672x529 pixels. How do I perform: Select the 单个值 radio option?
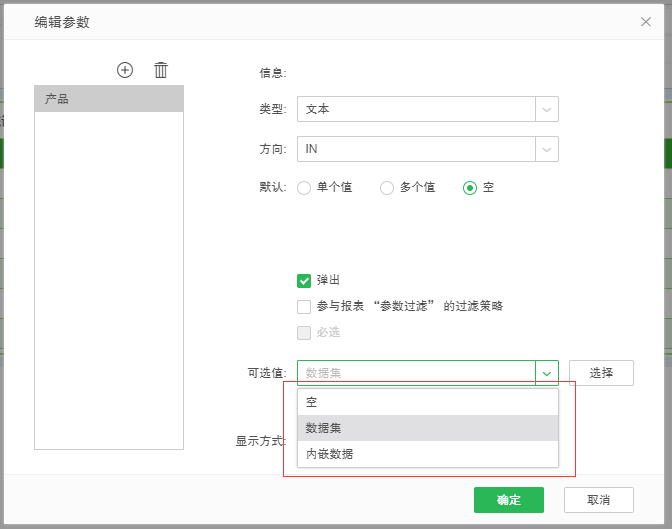304,188
